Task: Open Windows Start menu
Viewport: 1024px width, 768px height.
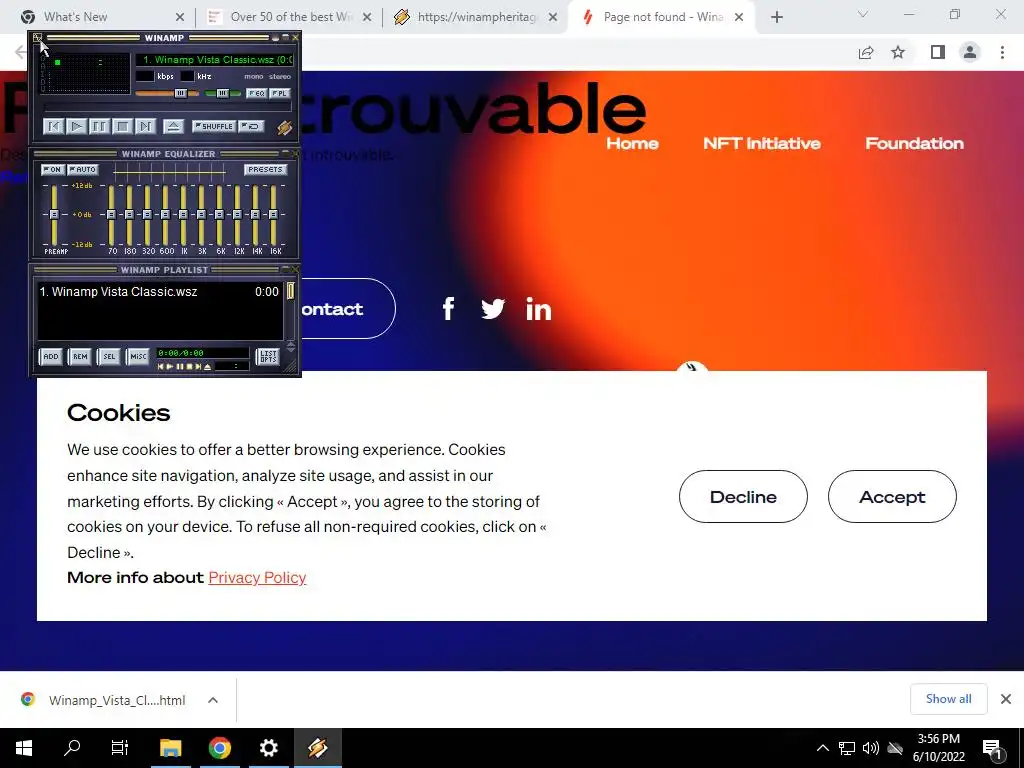Action: (x=24, y=748)
